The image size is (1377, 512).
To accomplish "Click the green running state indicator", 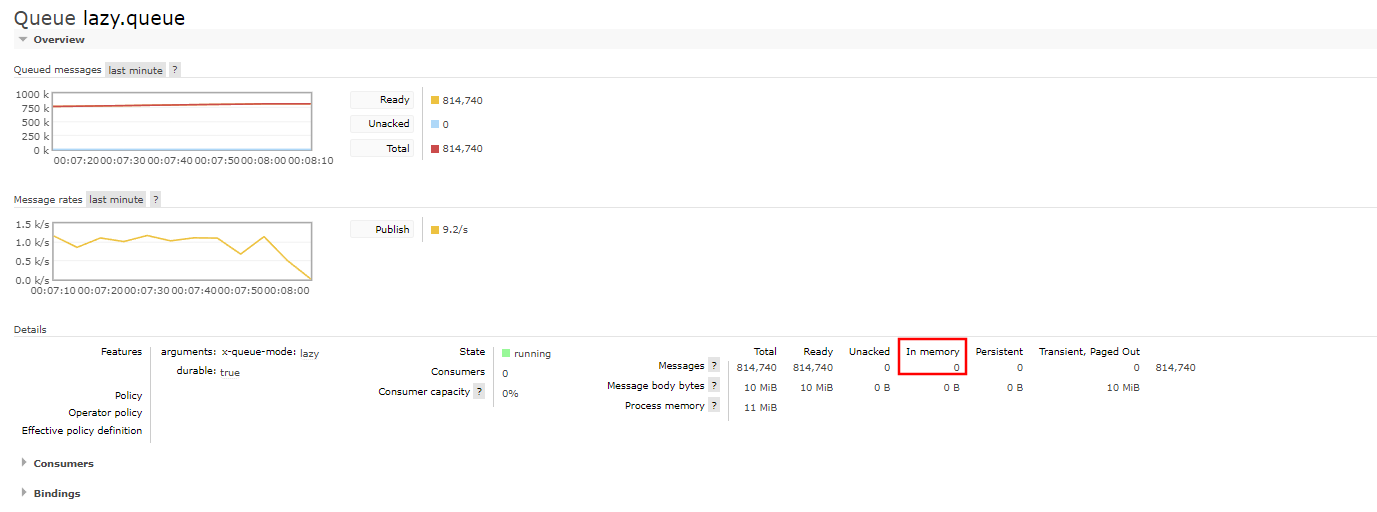I will 506,353.
